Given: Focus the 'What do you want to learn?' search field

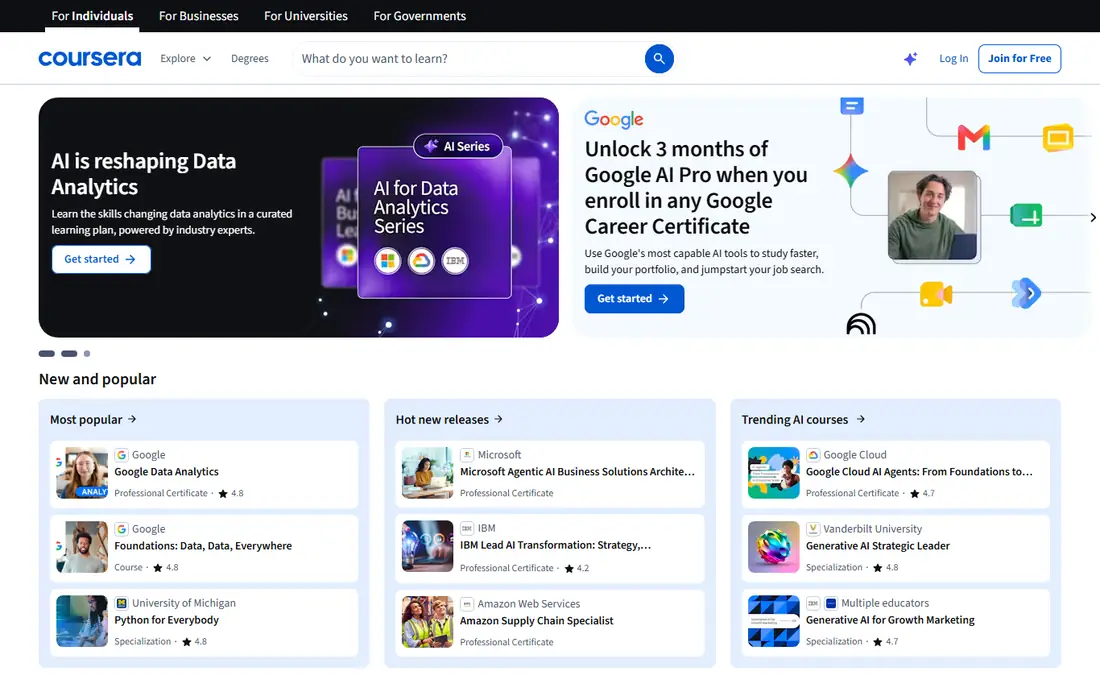Looking at the screenshot, I should (469, 59).
